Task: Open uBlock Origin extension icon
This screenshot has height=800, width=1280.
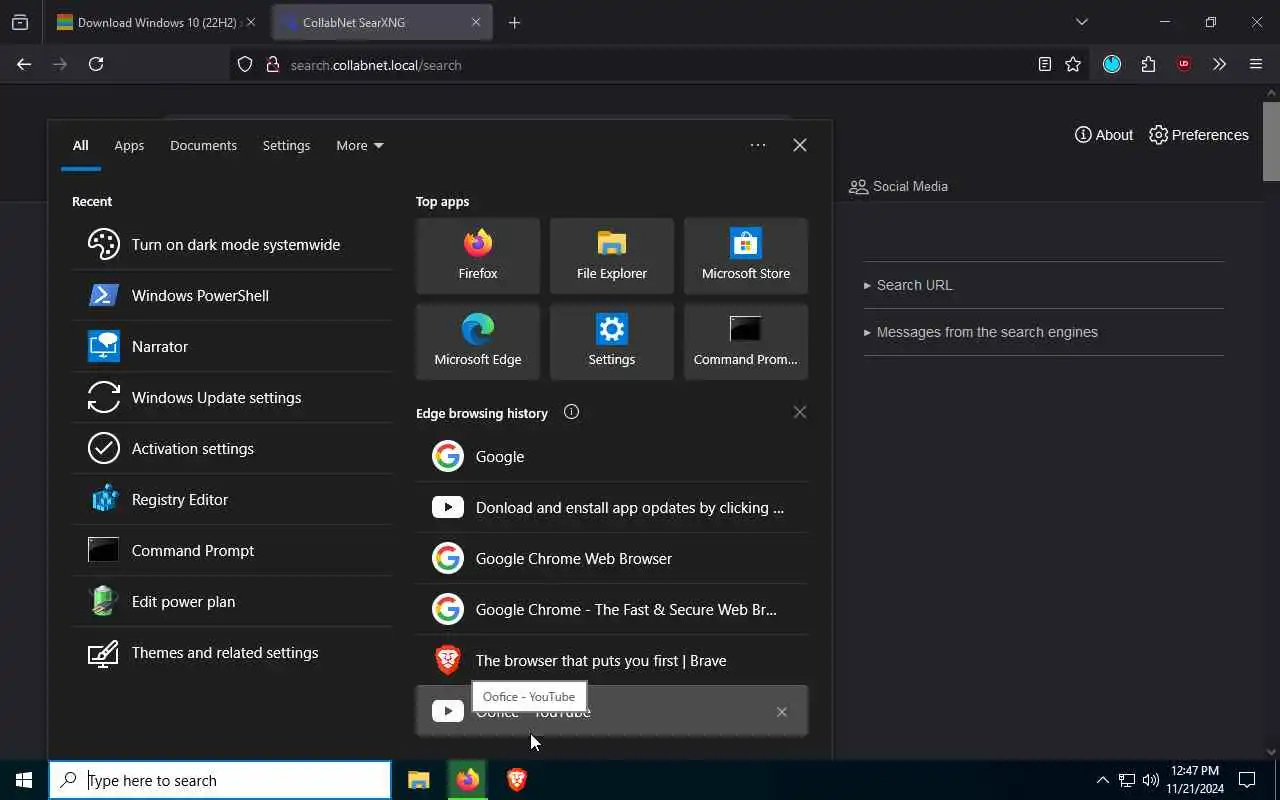Action: (x=1184, y=64)
